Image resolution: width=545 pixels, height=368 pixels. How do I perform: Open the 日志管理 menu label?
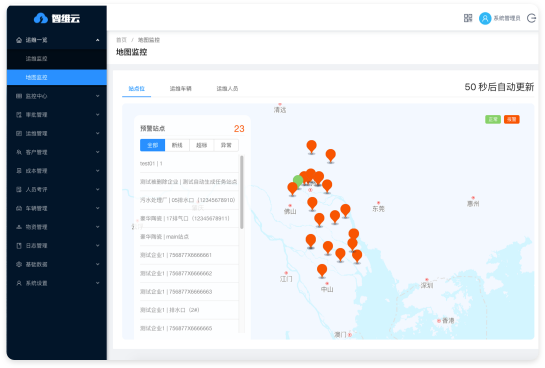click(36, 246)
